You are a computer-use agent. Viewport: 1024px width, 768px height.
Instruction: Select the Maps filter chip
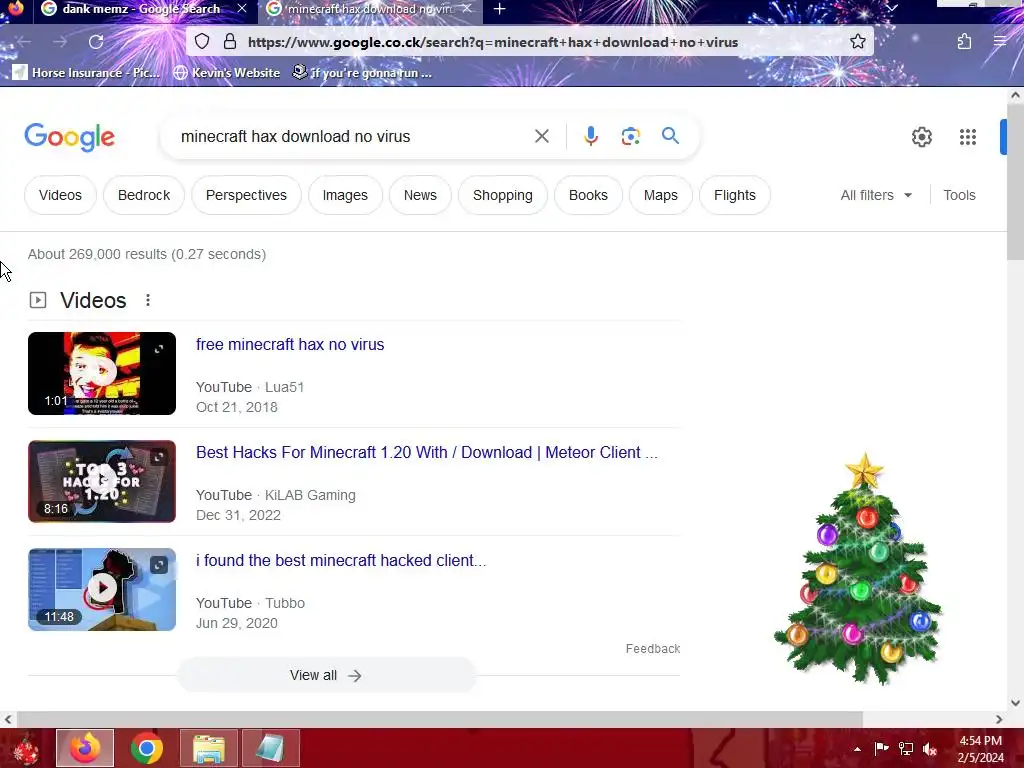pyautogui.click(x=660, y=195)
